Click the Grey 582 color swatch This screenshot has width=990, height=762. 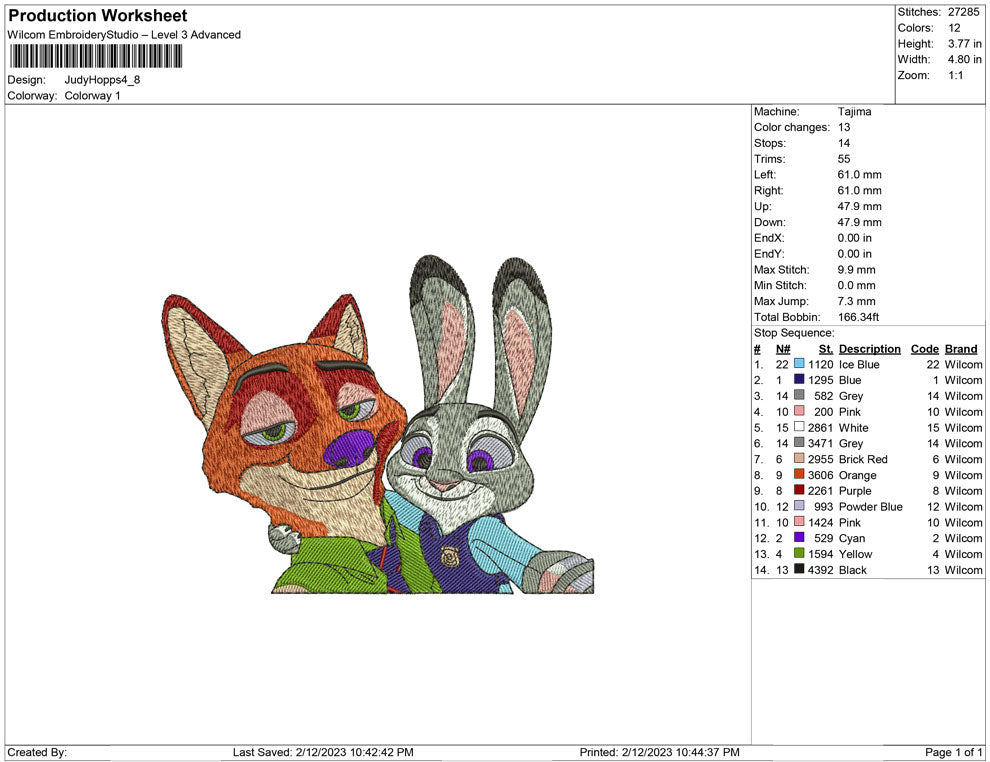click(799, 395)
